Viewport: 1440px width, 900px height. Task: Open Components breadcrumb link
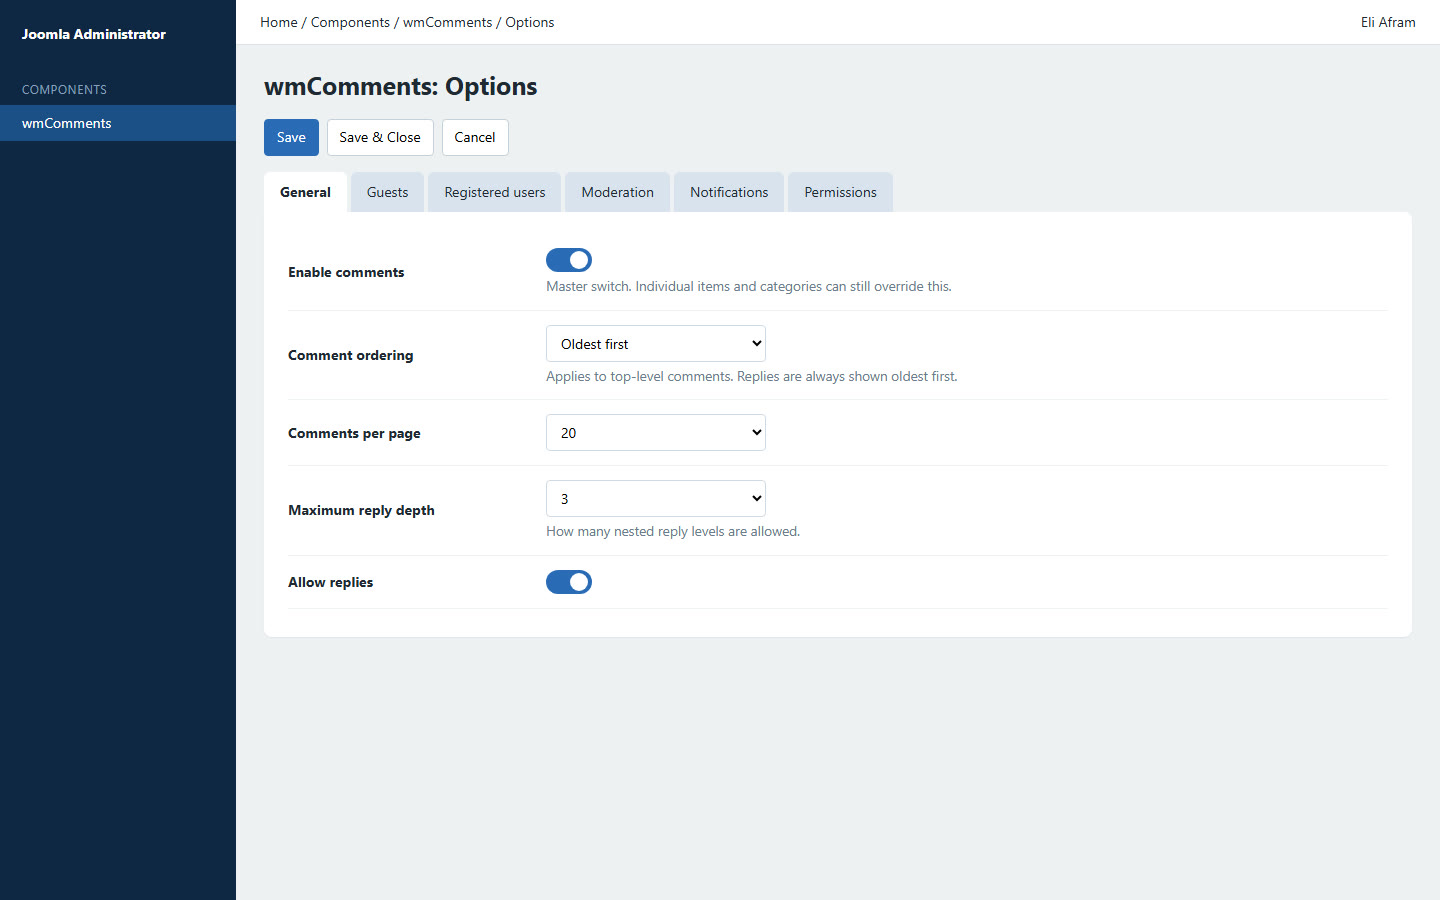350,22
